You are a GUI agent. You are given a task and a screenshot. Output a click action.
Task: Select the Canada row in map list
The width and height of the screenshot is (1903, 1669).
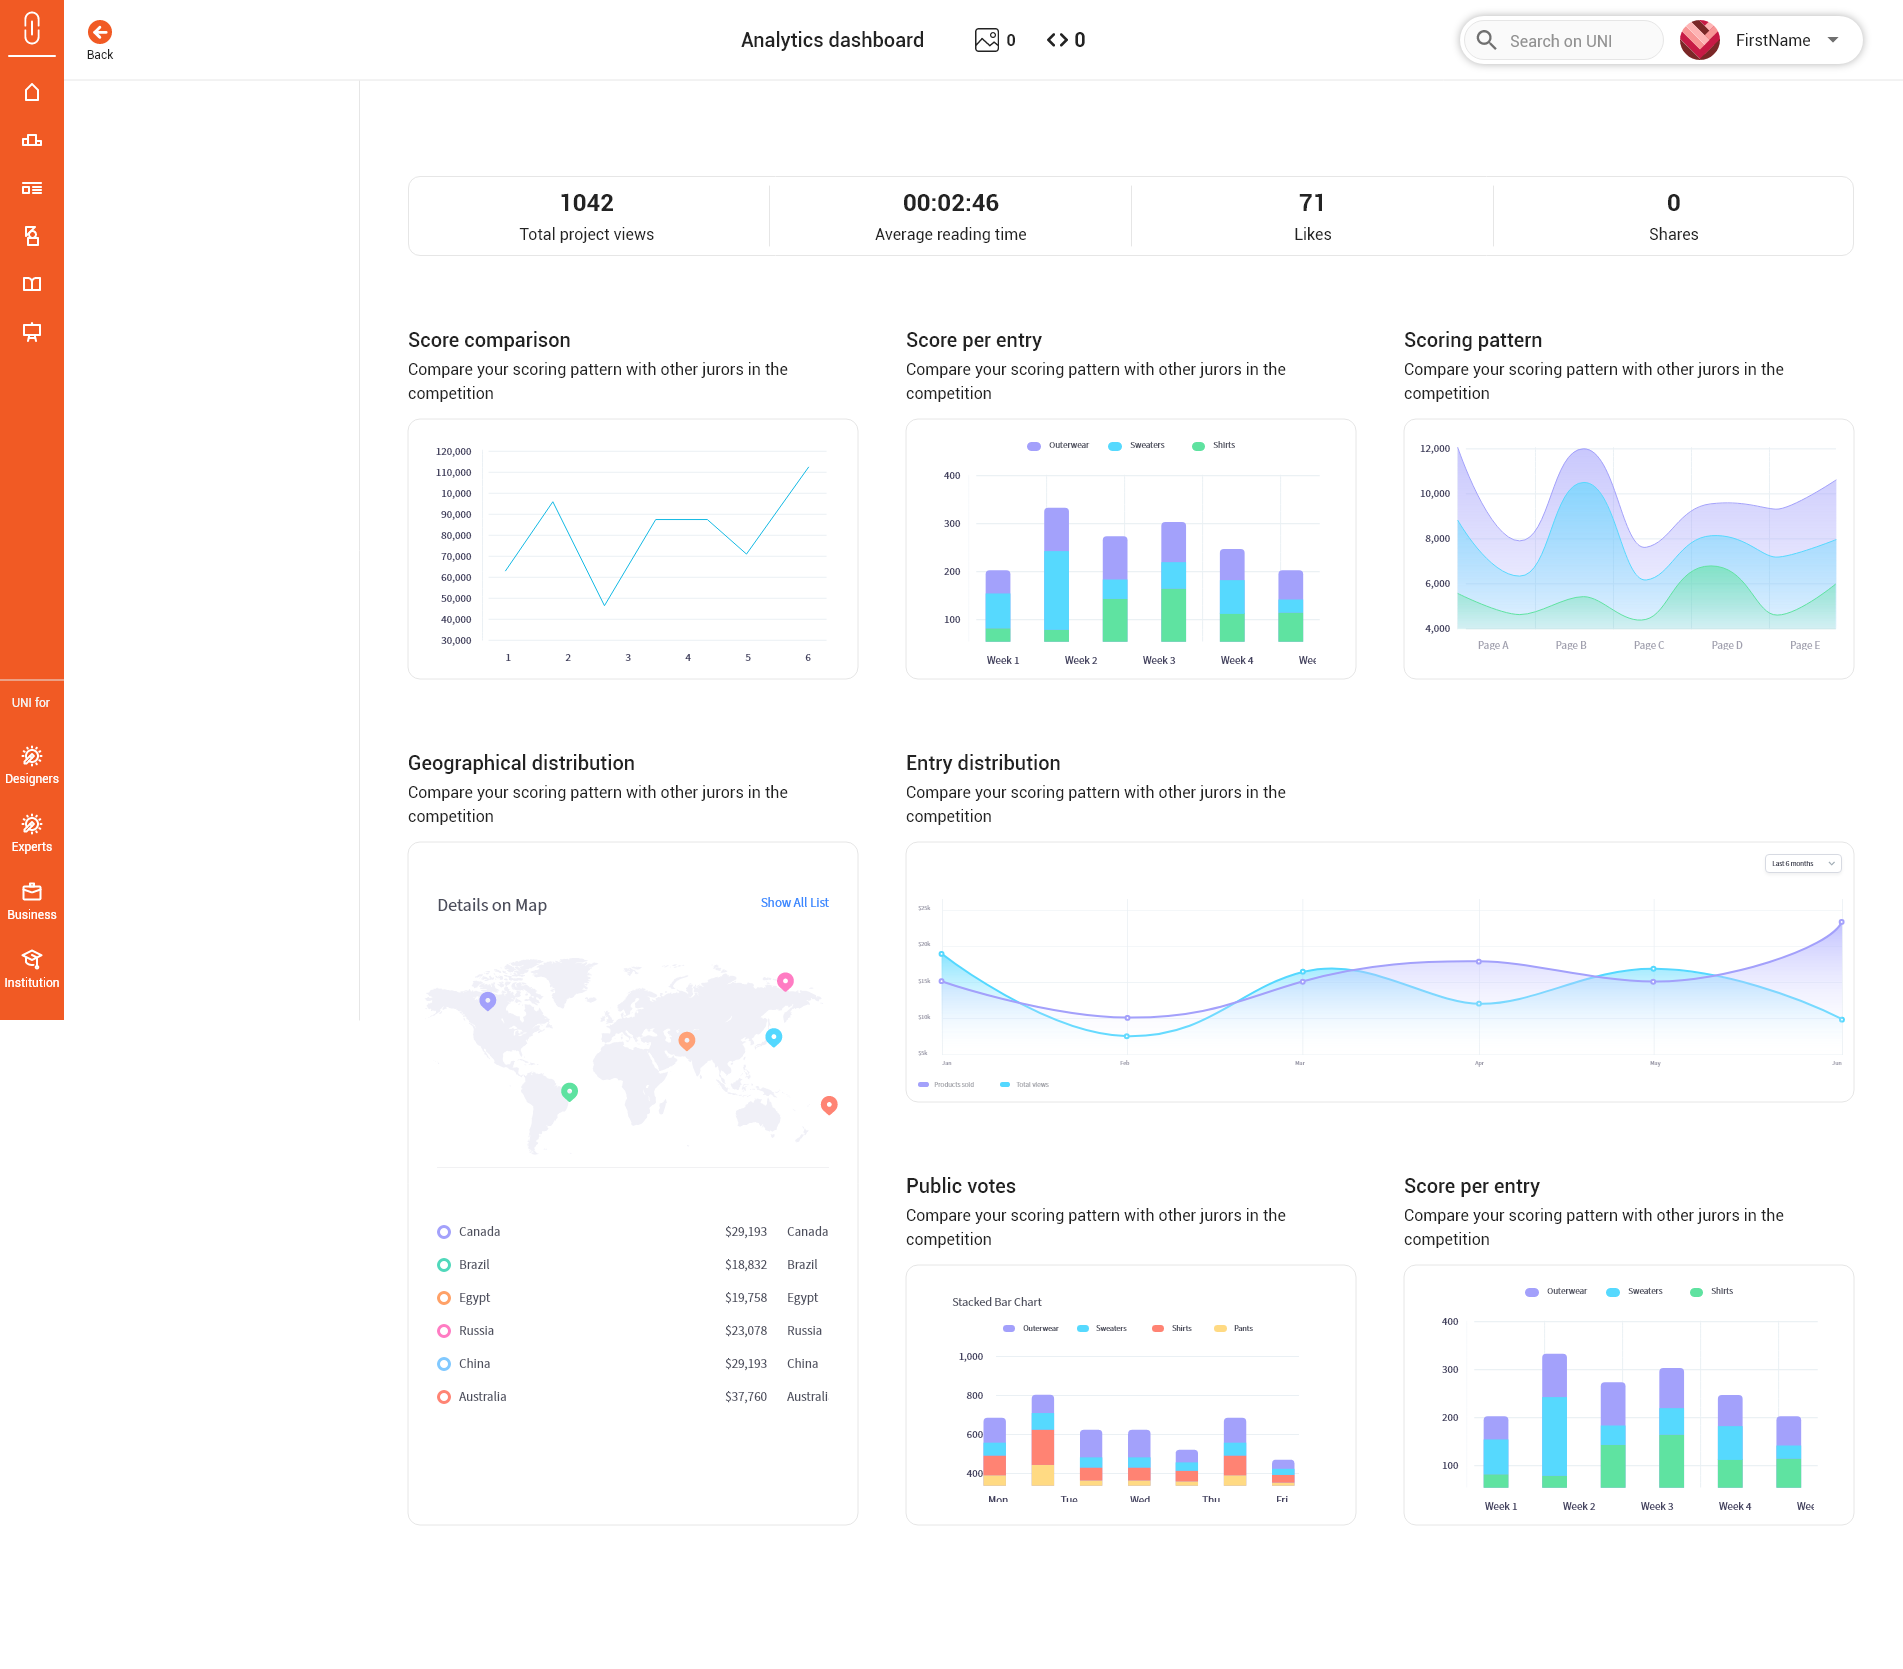click(633, 1231)
